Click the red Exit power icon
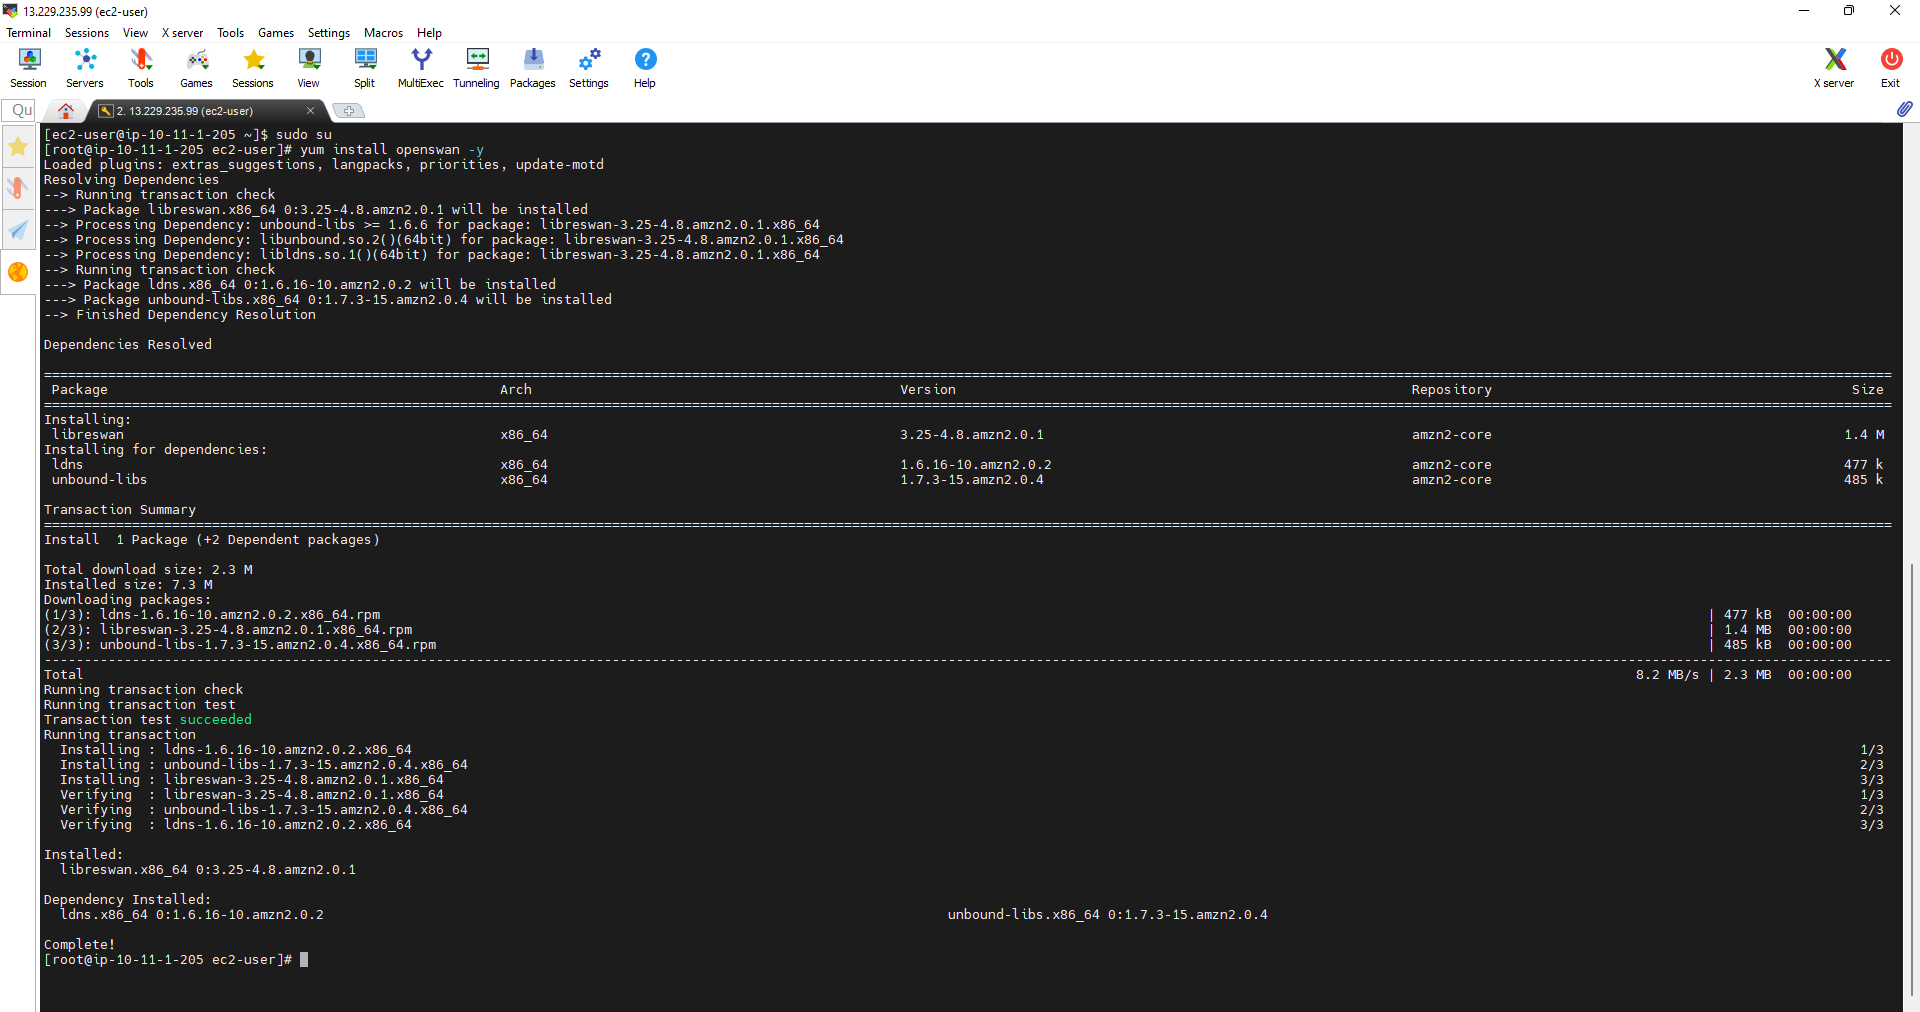 (1890, 68)
